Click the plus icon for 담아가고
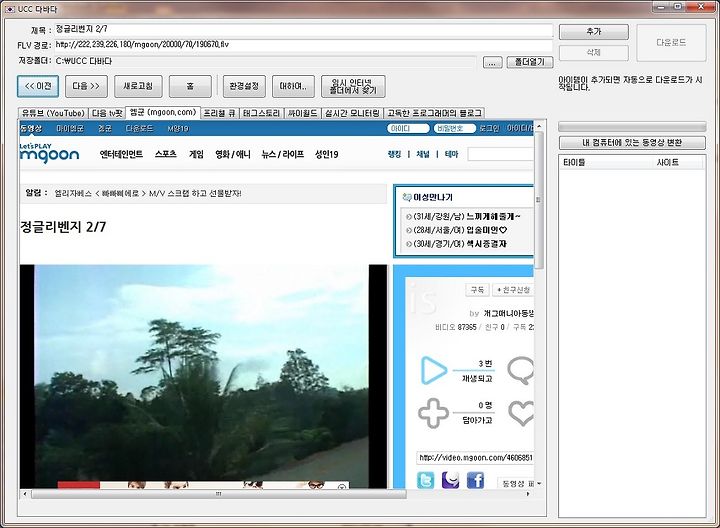Viewport: 720px width, 528px height. tap(433, 413)
